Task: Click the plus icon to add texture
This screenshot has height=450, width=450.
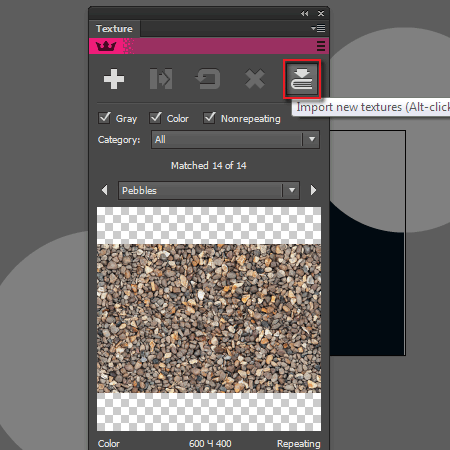Action: pos(114,79)
